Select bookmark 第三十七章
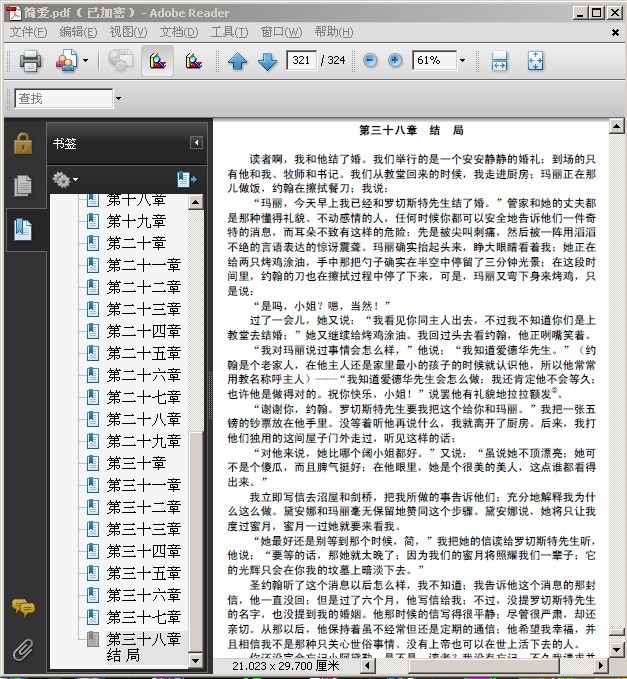627x679 pixels. pos(143,617)
